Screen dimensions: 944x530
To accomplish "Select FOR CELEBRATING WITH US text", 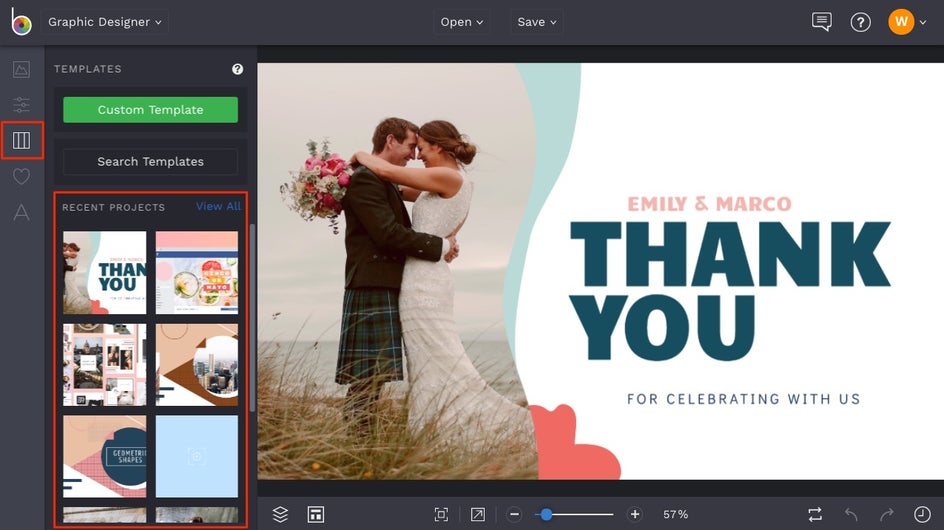I will (x=744, y=399).
